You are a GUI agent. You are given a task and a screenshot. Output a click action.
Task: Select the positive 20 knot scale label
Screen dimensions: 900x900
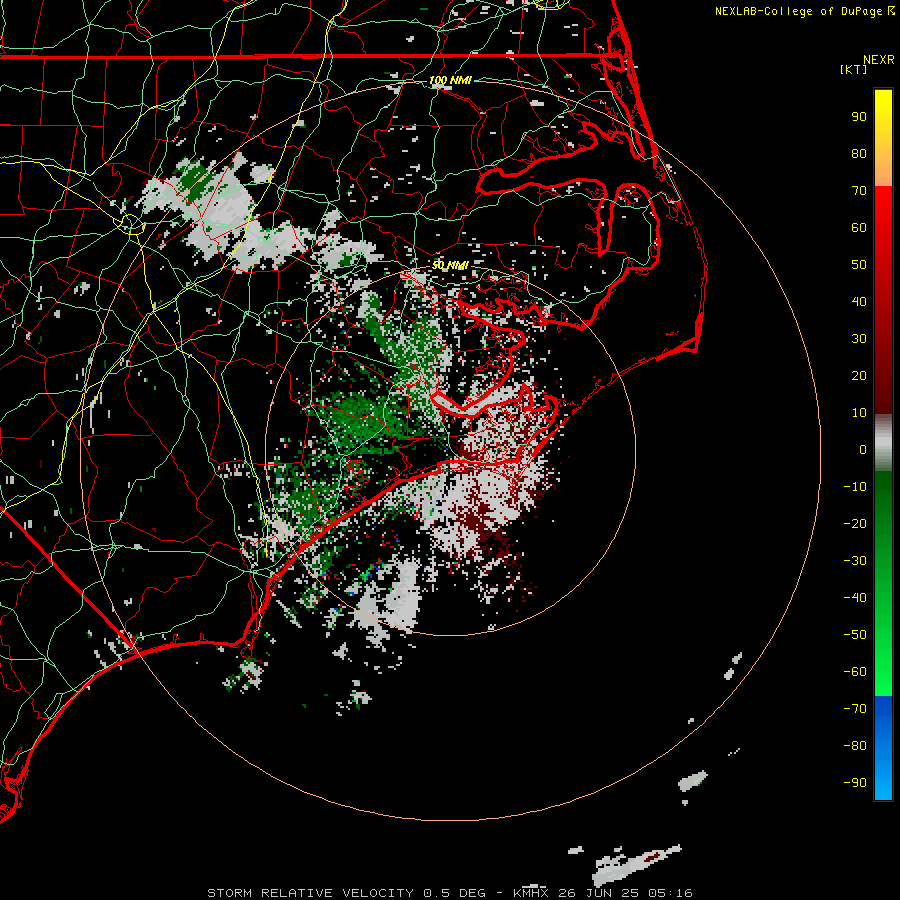(x=859, y=376)
